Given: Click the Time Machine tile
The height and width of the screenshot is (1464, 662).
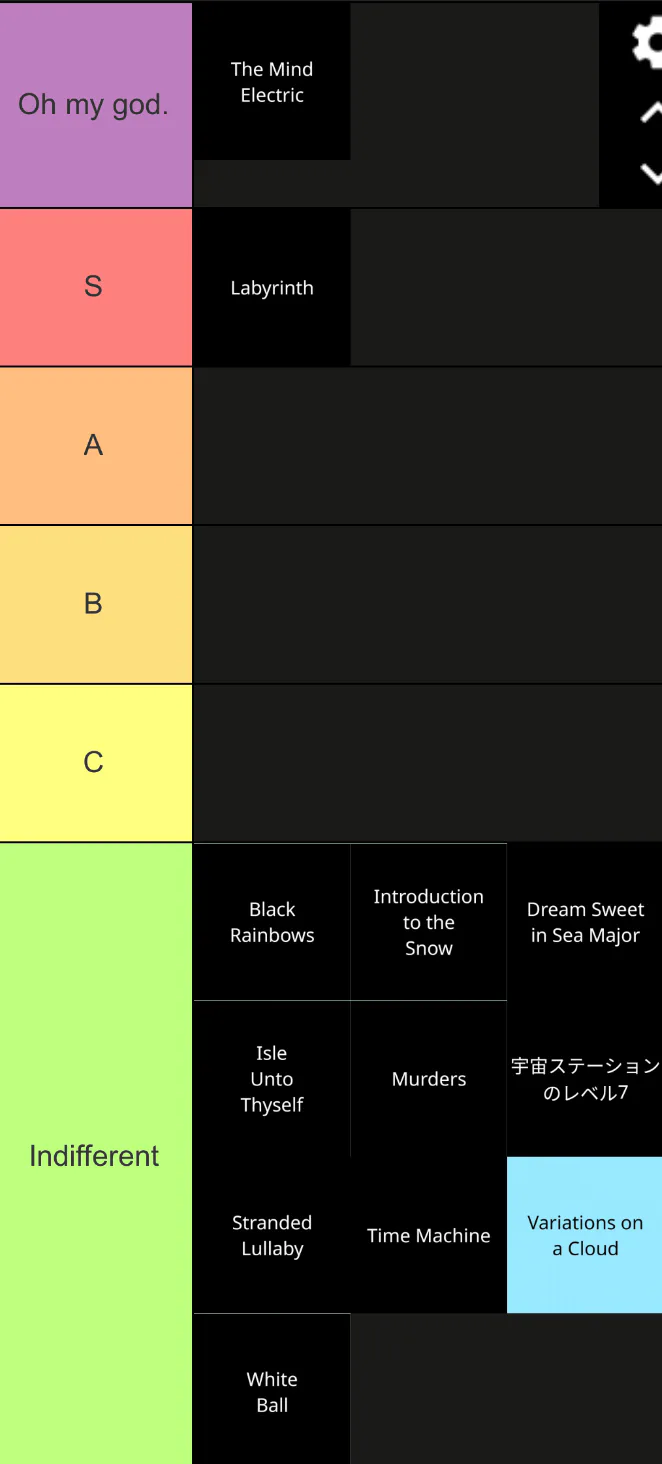Looking at the screenshot, I should [x=429, y=1236].
